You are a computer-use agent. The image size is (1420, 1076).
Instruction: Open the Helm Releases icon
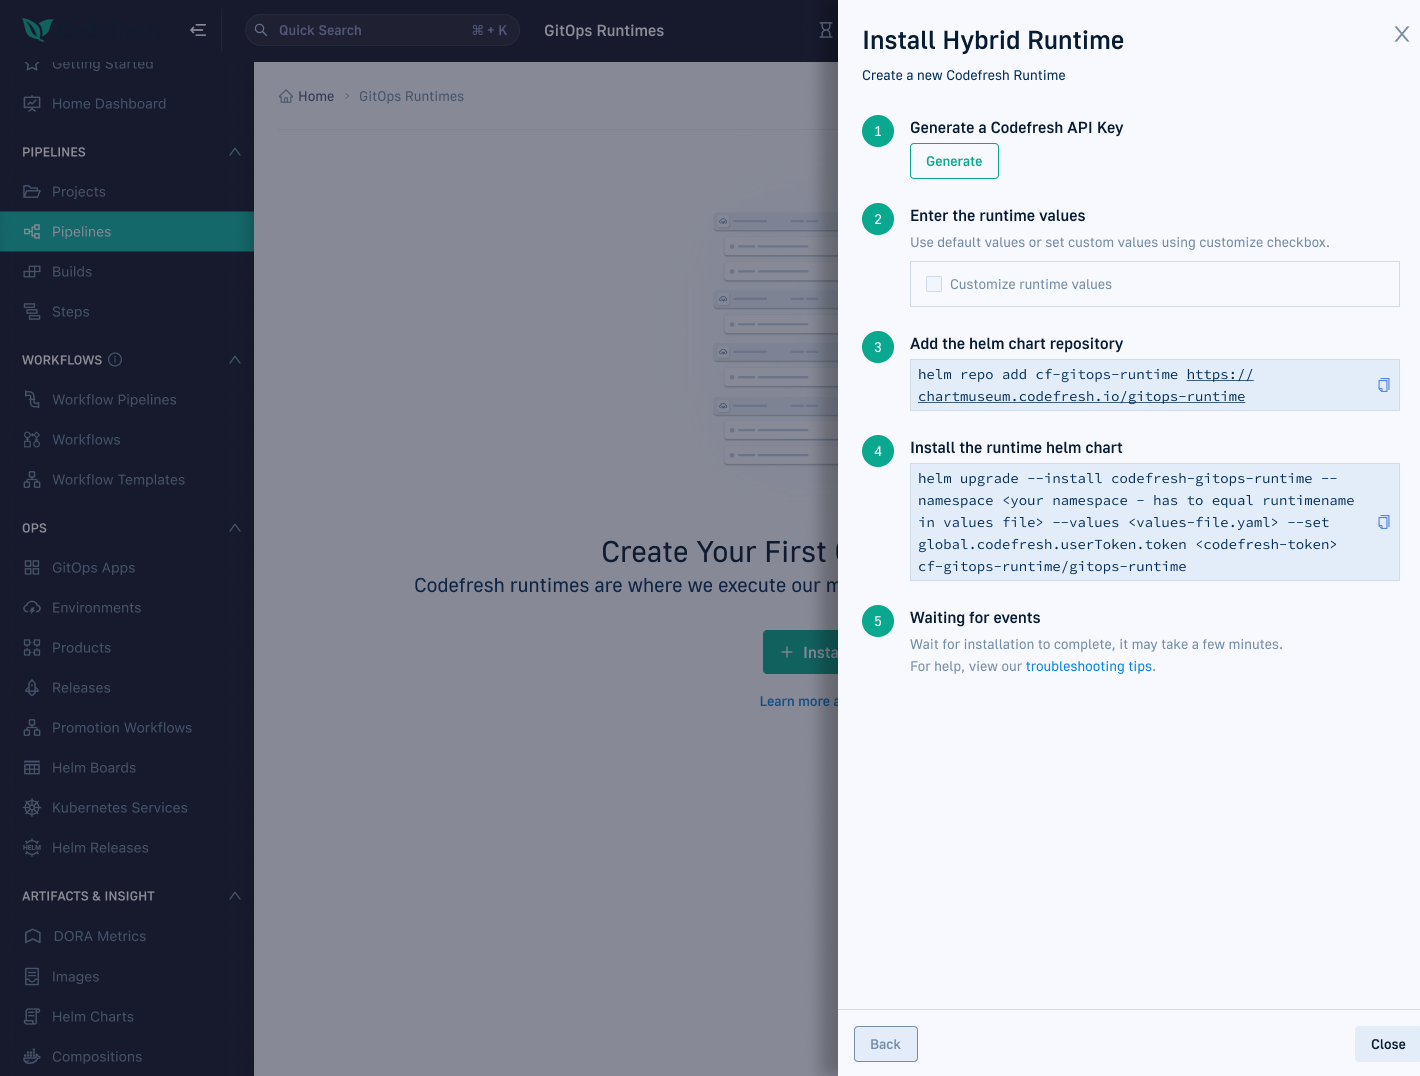coord(32,848)
